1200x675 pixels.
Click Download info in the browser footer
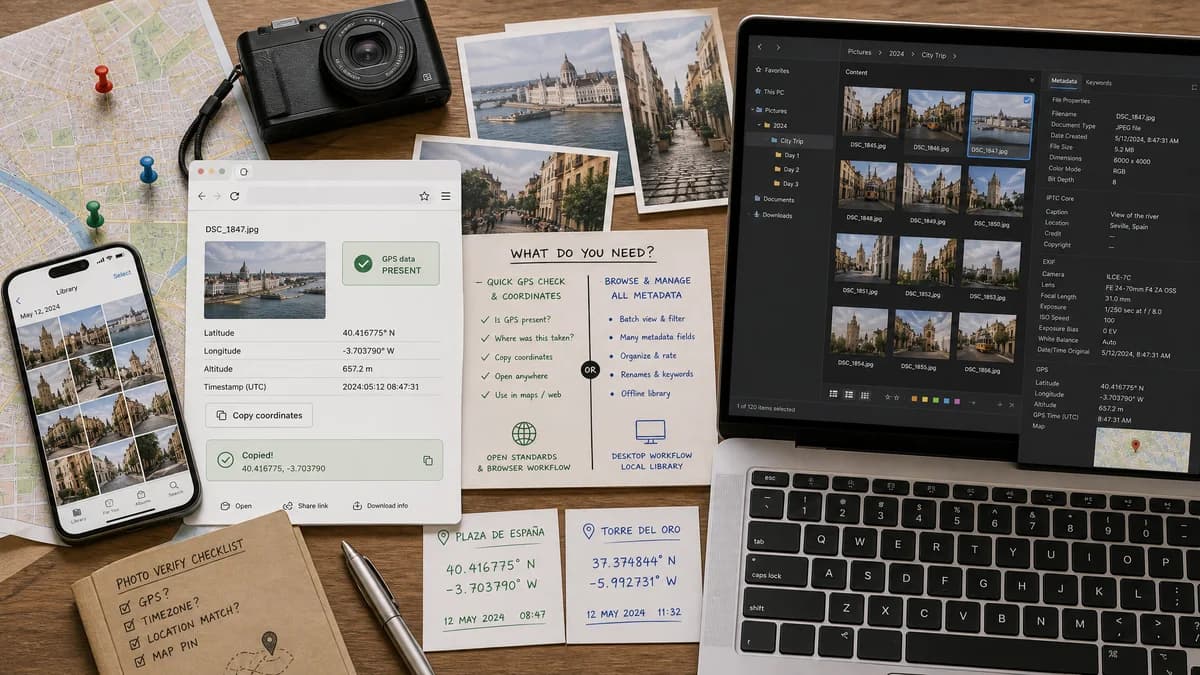pos(380,506)
